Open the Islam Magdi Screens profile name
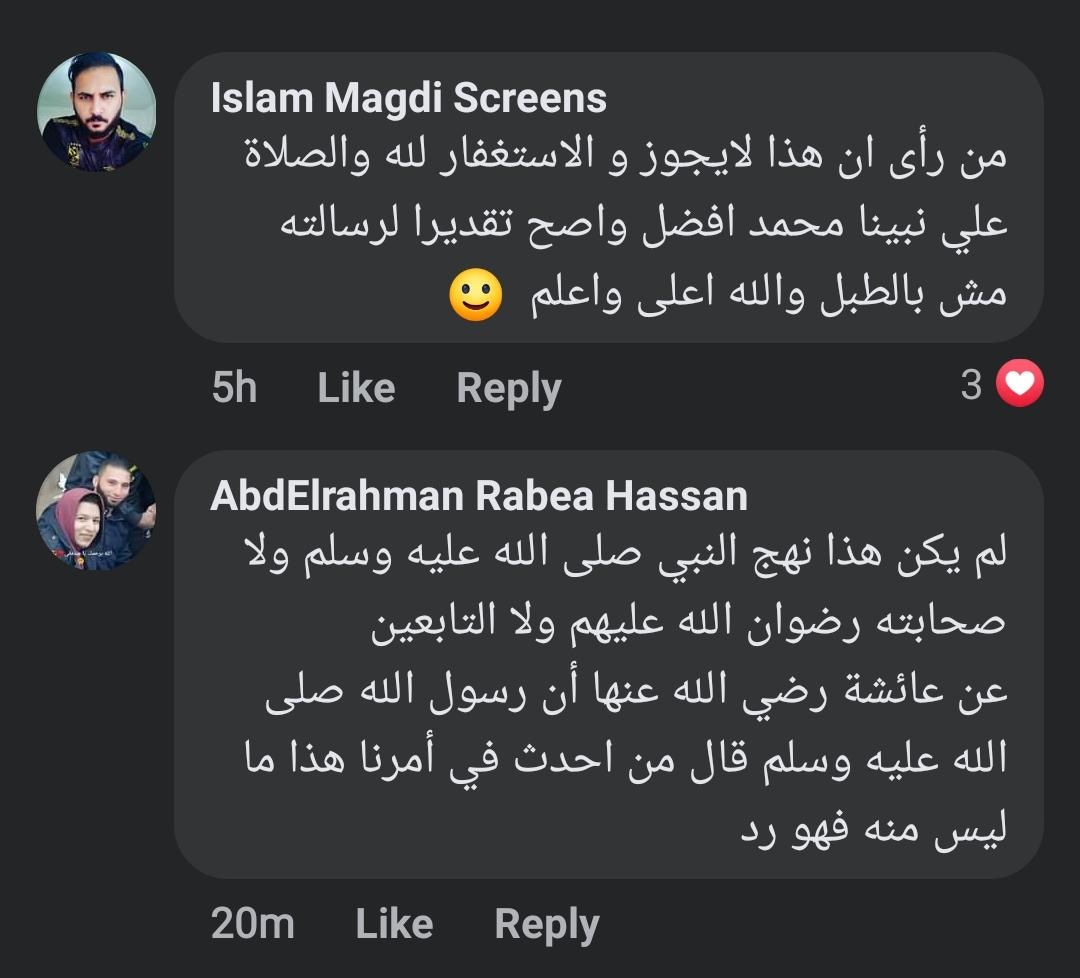Viewport: 1080px width, 978px height. 409,98
